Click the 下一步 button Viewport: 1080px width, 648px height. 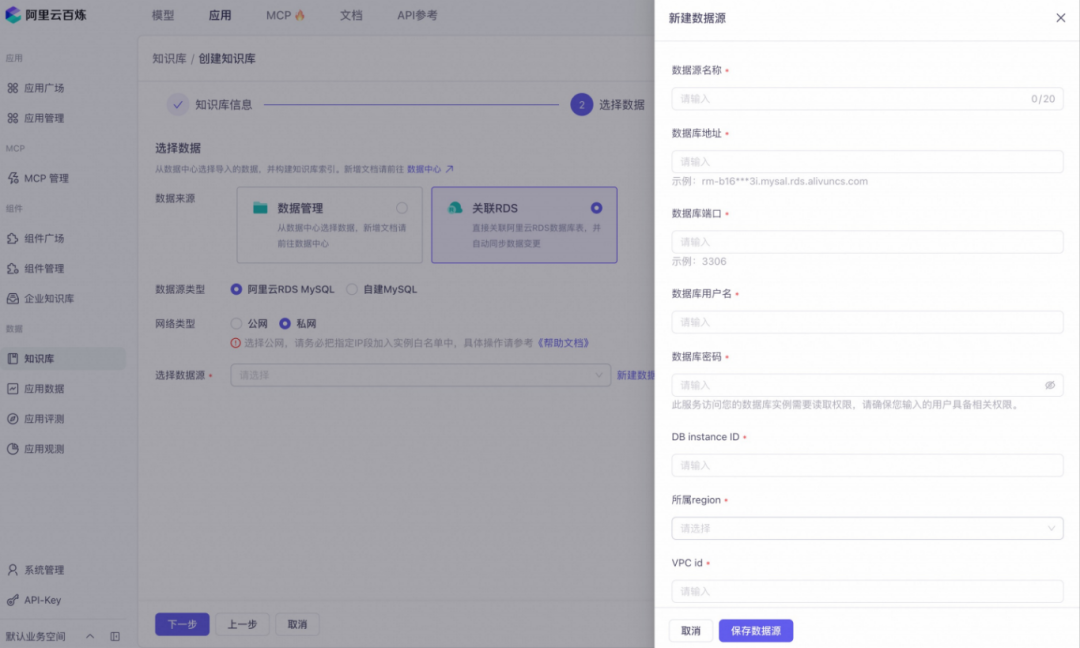click(182, 625)
